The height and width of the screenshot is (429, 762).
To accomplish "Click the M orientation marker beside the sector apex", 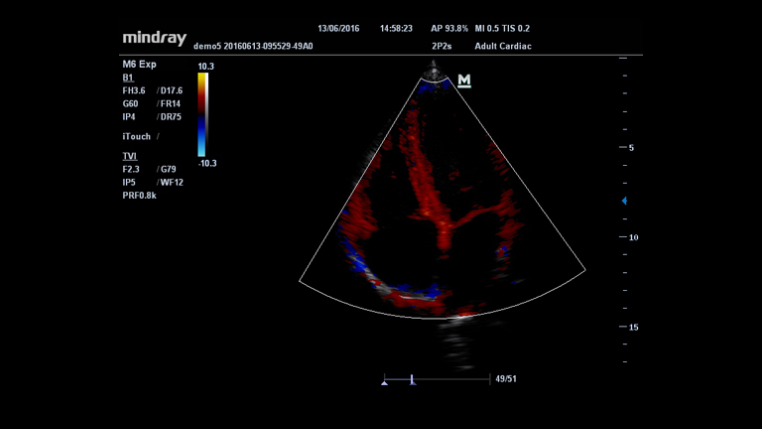I will 464,81.
